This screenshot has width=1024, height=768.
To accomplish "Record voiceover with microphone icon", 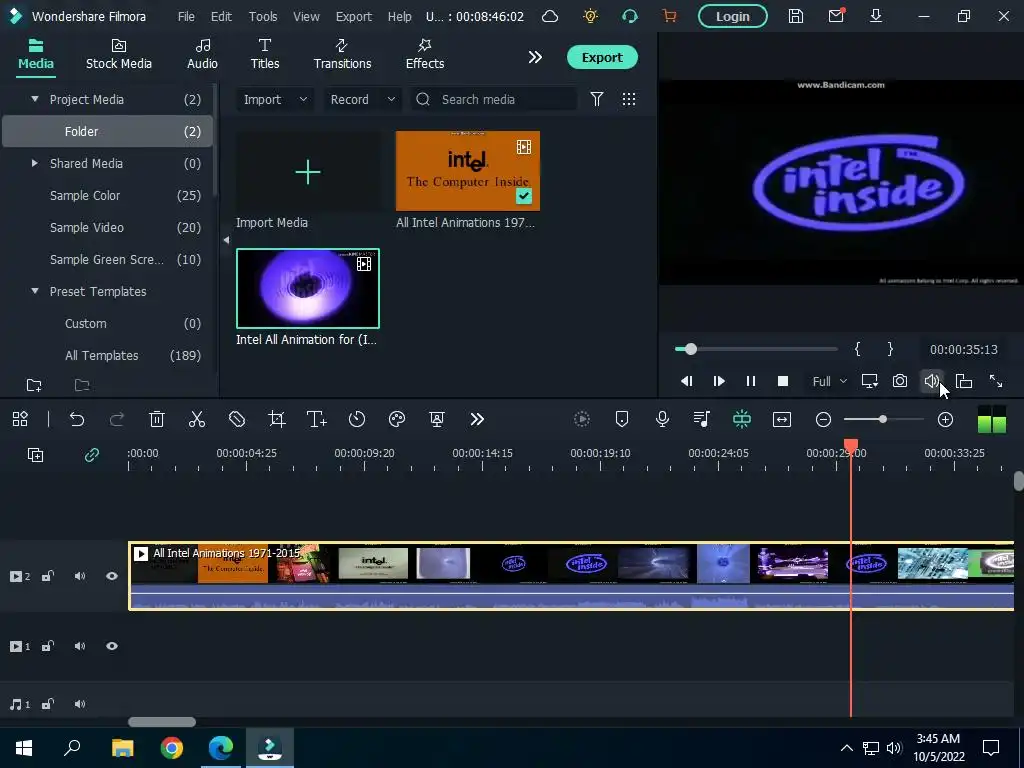I will [662, 419].
